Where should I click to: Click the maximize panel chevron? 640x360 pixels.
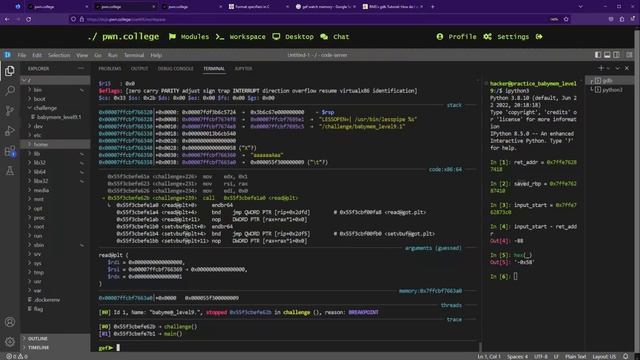pos(618,69)
